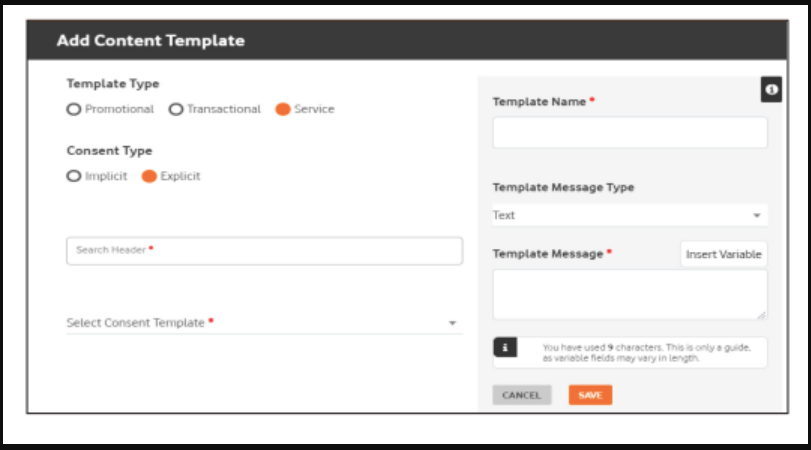Select the Transactional template type
Image resolution: width=811 pixels, height=450 pixels.
(176, 109)
